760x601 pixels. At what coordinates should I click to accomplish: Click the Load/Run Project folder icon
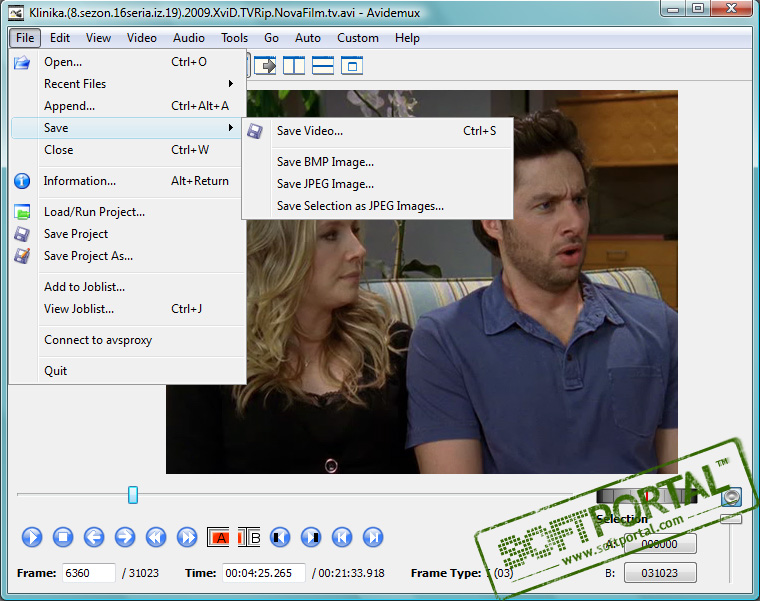point(22,212)
